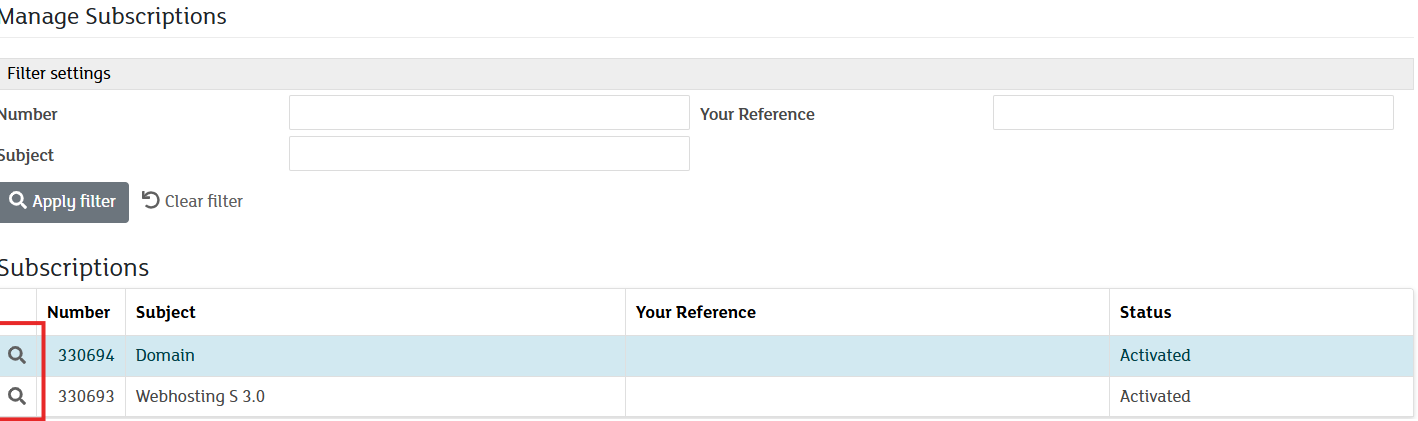Viewport: 1418px width, 421px height.
Task: Sort by the Status column header
Action: [1145, 312]
